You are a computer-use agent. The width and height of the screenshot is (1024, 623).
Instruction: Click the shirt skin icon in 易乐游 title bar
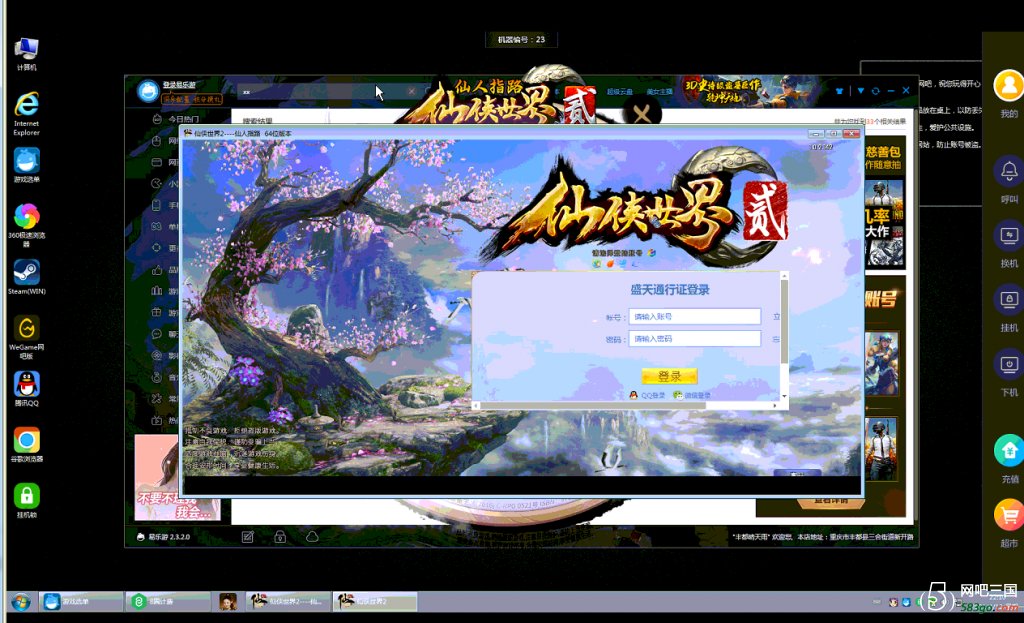click(x=839, y=91)
